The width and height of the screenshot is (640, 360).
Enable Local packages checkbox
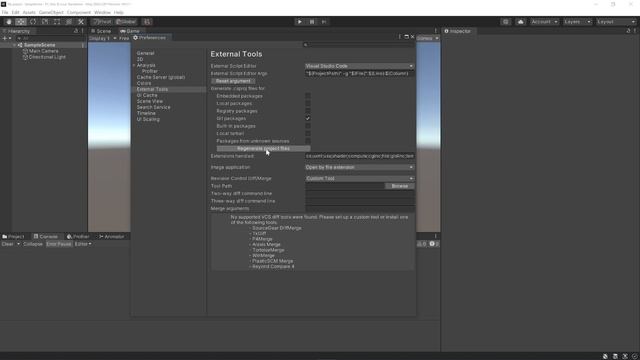tap(308, 104)
